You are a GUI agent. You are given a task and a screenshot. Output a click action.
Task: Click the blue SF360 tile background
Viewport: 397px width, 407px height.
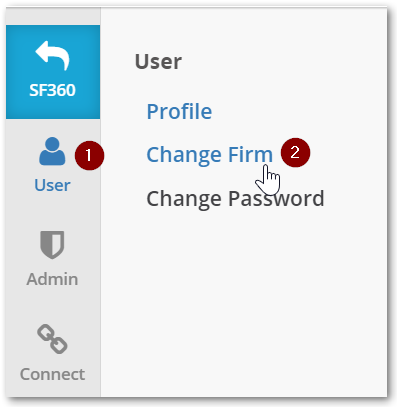pos(53,72)
